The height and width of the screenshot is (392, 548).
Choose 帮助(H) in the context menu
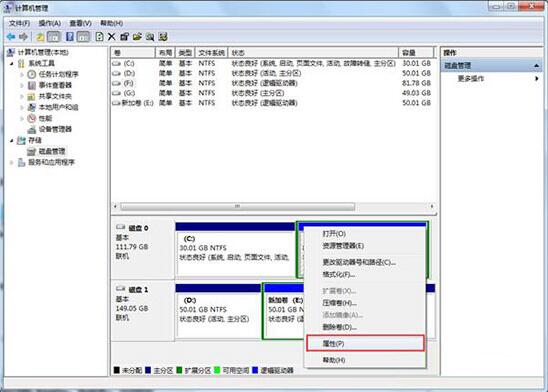[x=366, y=360]
